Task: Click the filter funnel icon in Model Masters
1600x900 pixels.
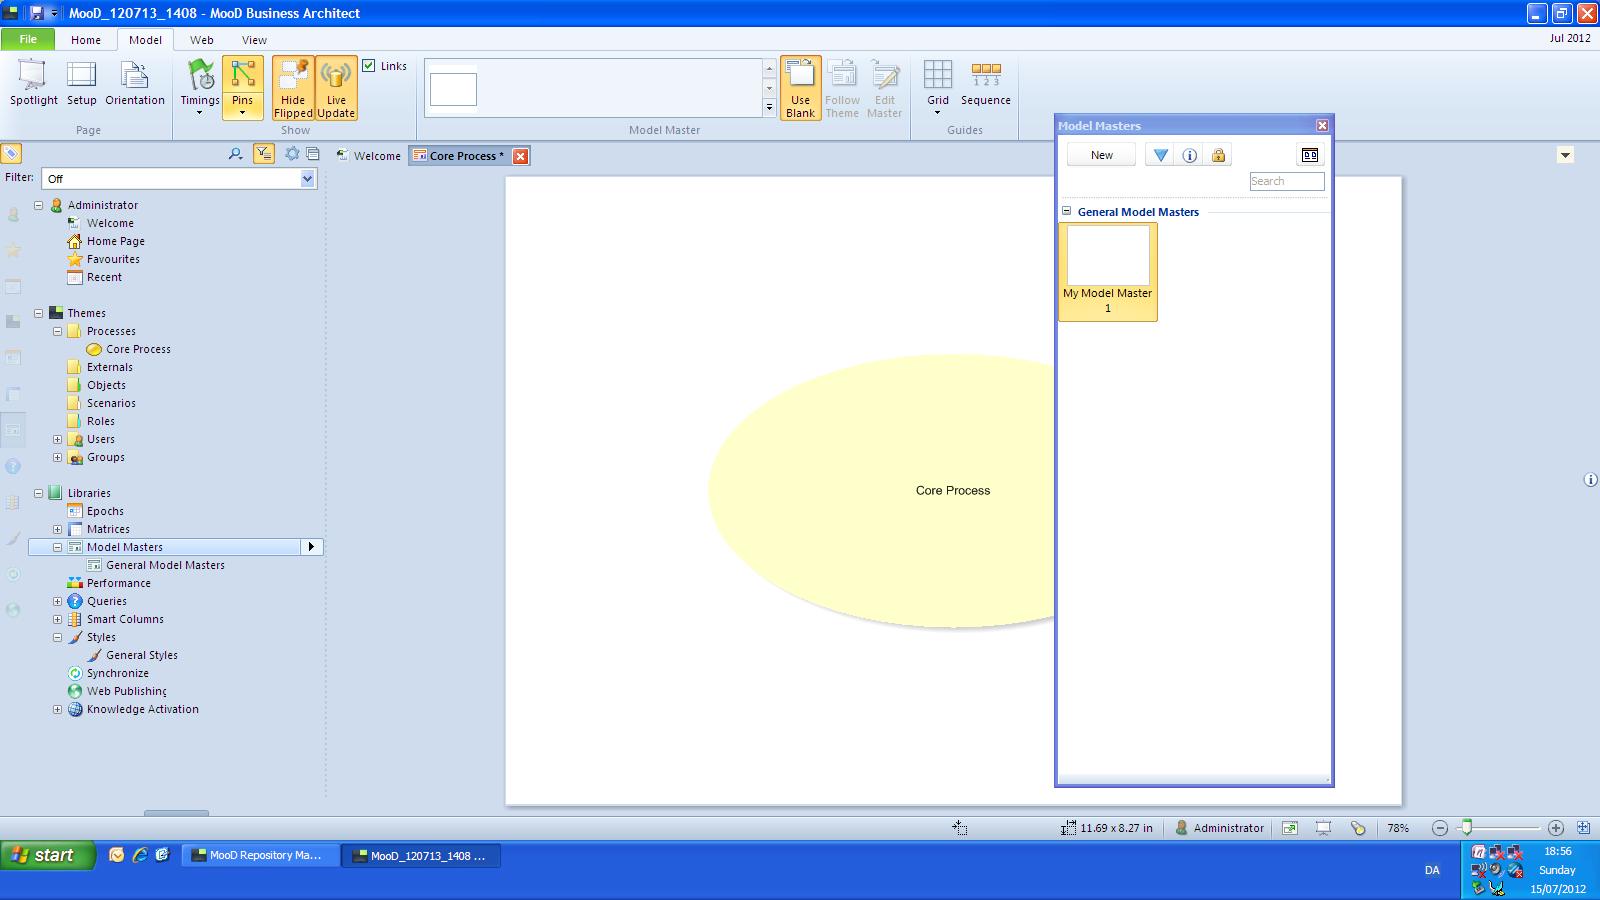Action: [1160, 155]
